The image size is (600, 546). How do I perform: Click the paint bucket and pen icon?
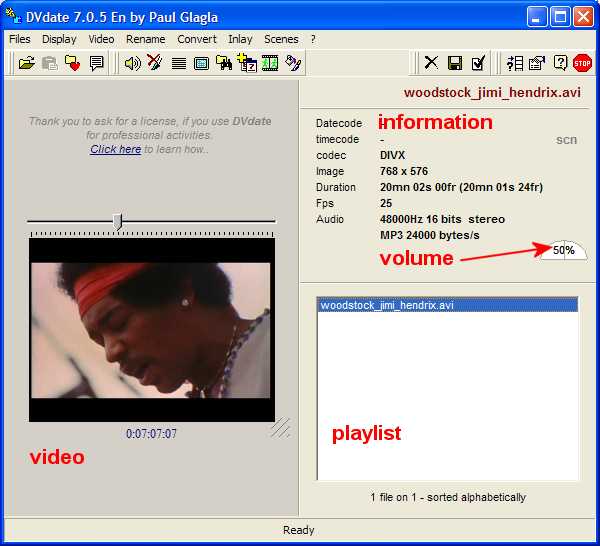click(x=293, y=63)
